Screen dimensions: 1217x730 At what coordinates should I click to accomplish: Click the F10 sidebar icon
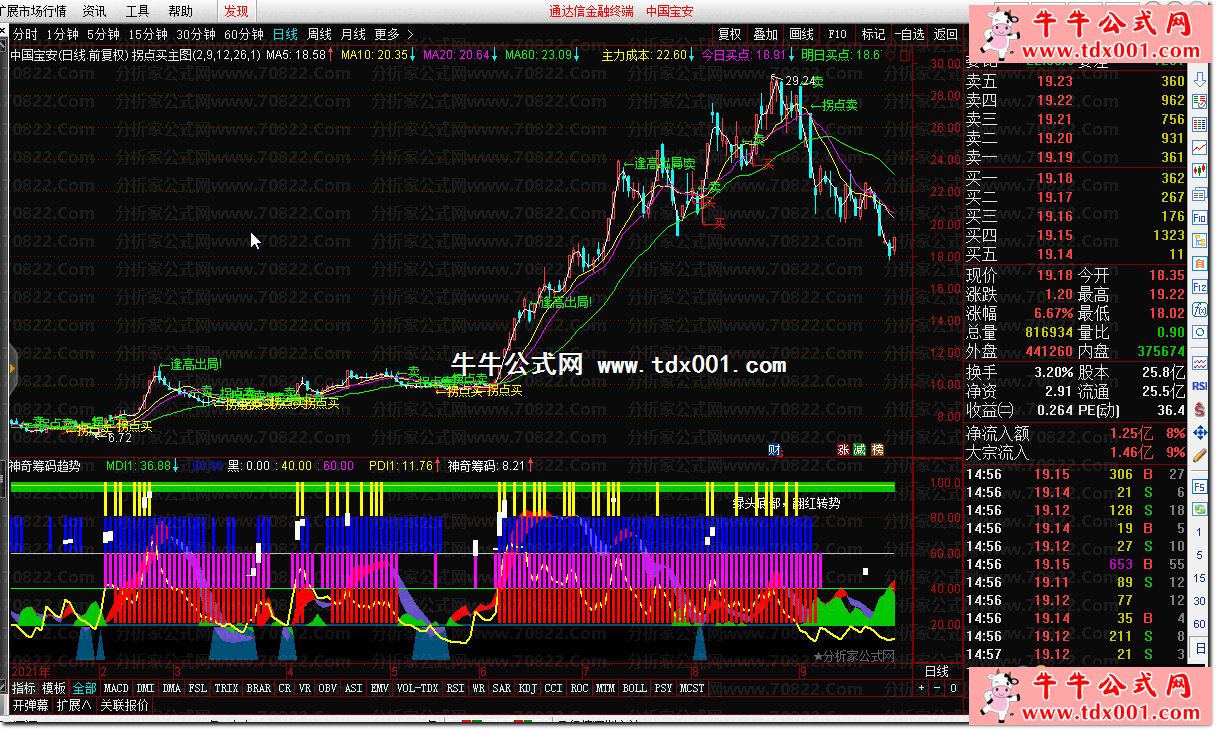click(1200, 218)
